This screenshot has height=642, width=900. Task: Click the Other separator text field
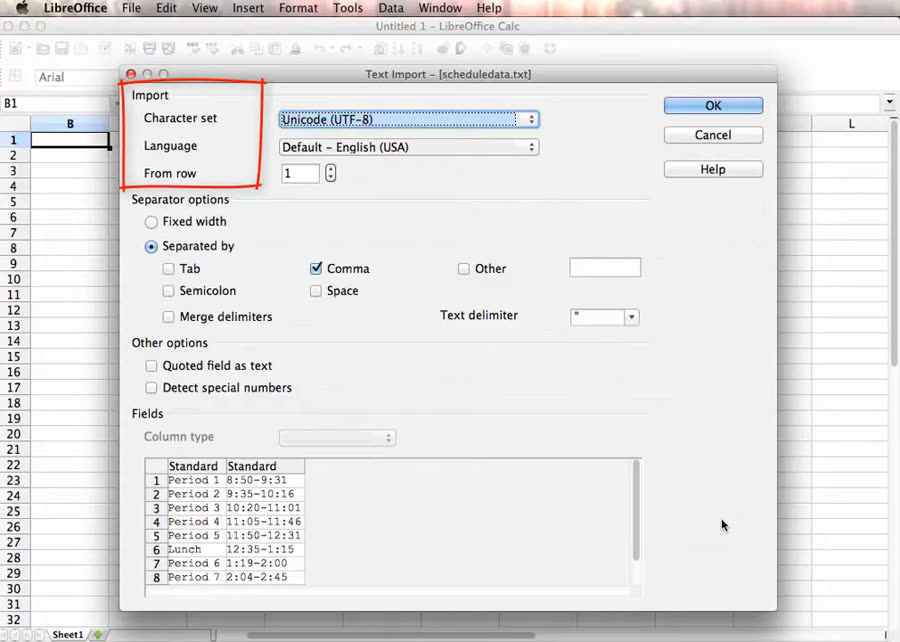click(605, 268)
